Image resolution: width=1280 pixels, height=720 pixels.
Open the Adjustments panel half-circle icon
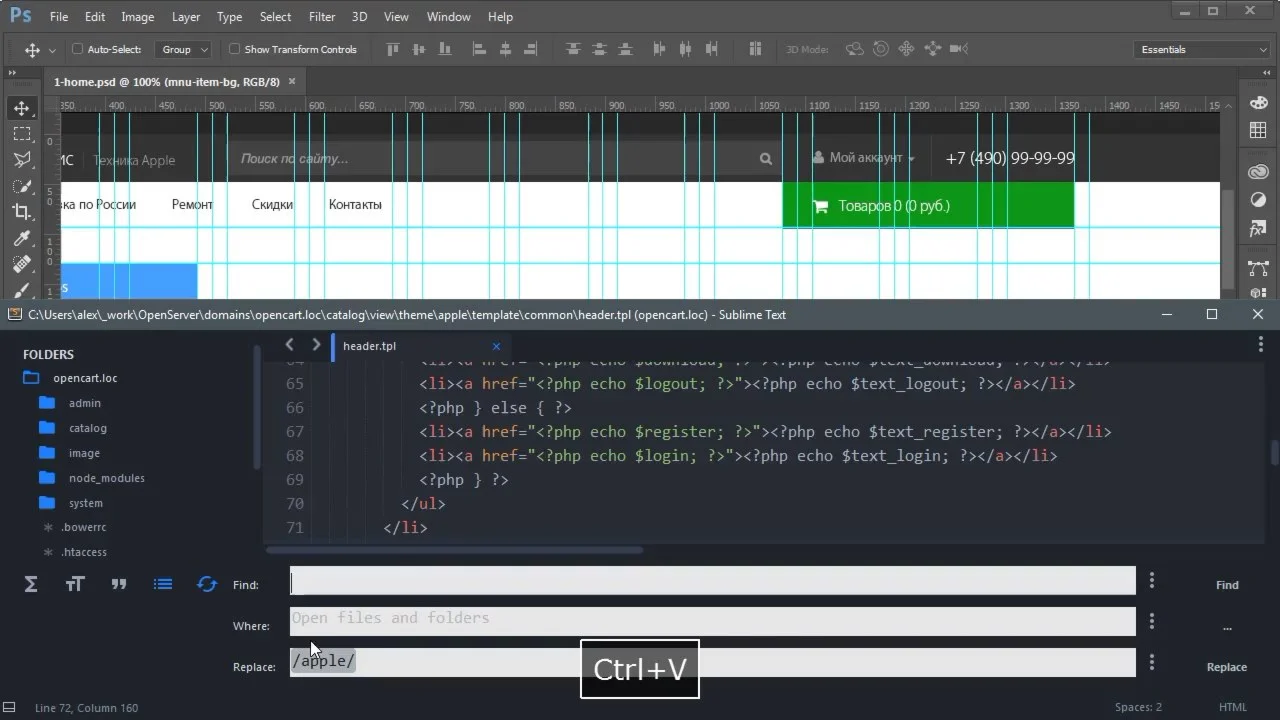click(1258, 199)
